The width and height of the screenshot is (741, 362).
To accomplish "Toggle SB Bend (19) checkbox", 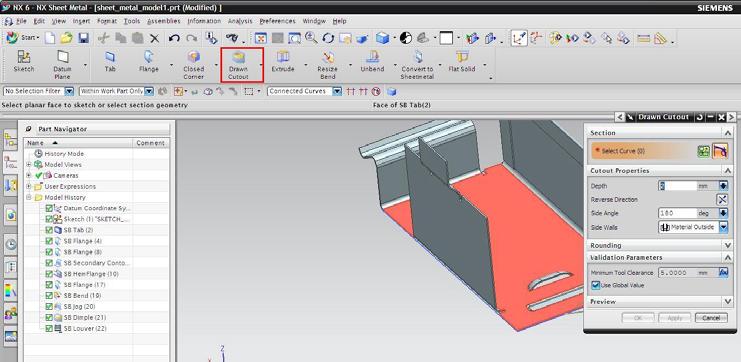I will pos(49,296).
